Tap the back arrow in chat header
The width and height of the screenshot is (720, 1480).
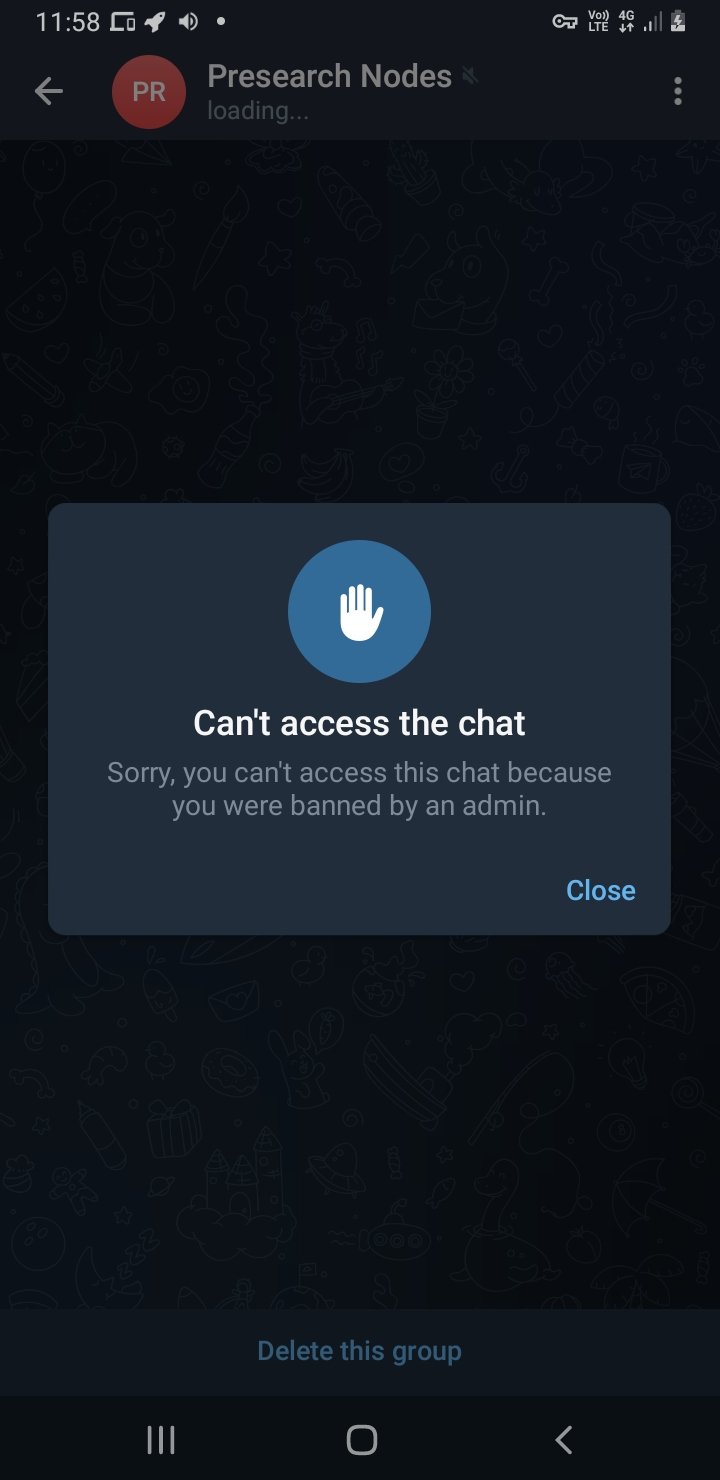tap(48, 92)
